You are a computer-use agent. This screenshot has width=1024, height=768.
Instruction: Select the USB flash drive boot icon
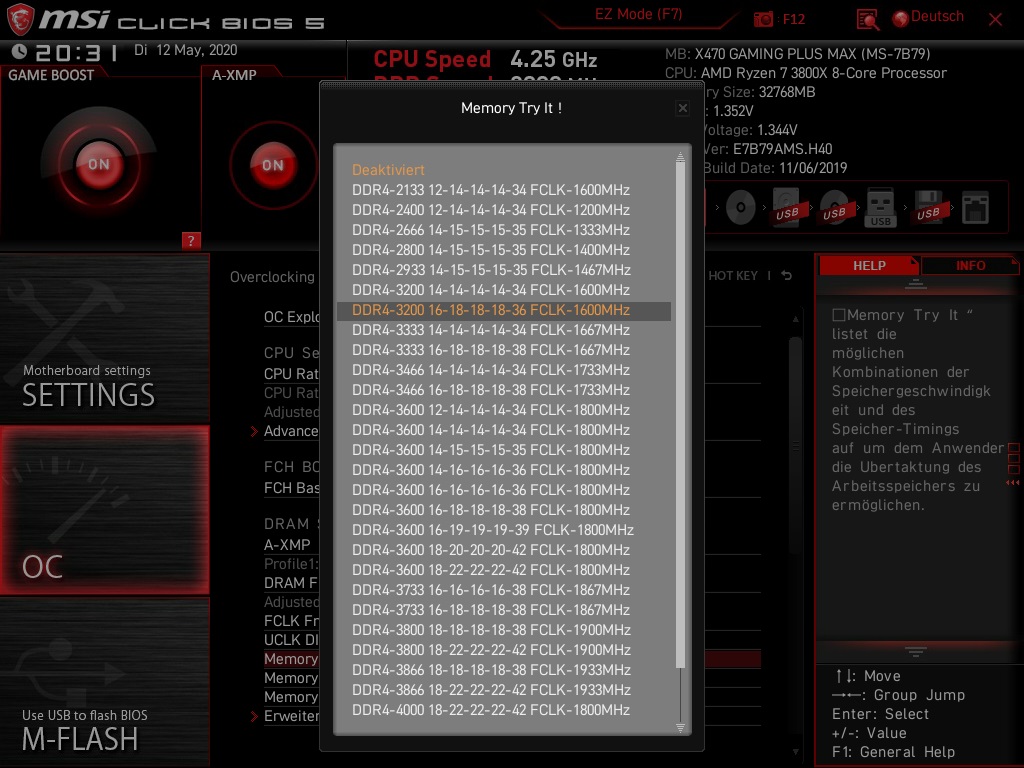click(880, 210)
